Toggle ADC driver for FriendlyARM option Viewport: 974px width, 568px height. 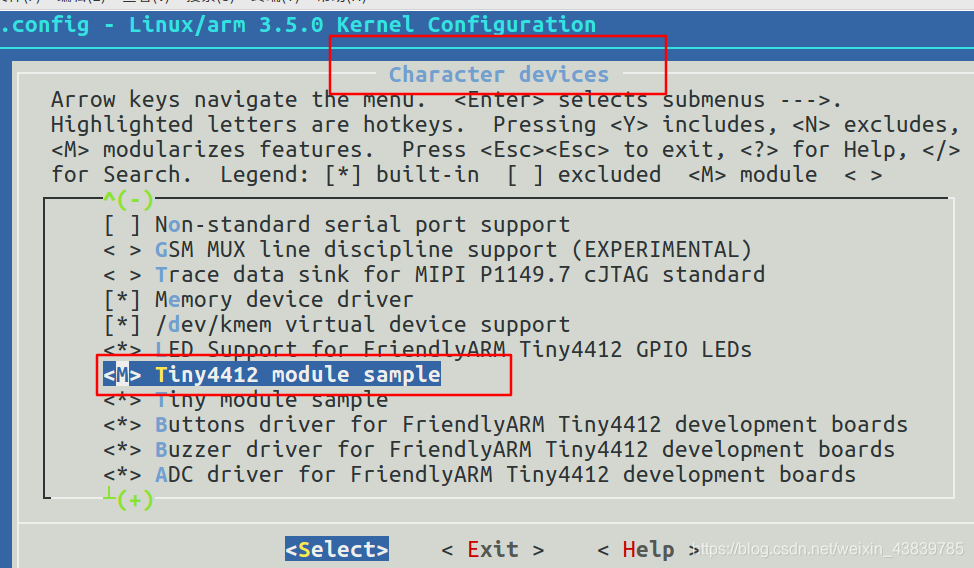[x=122, y=475]
